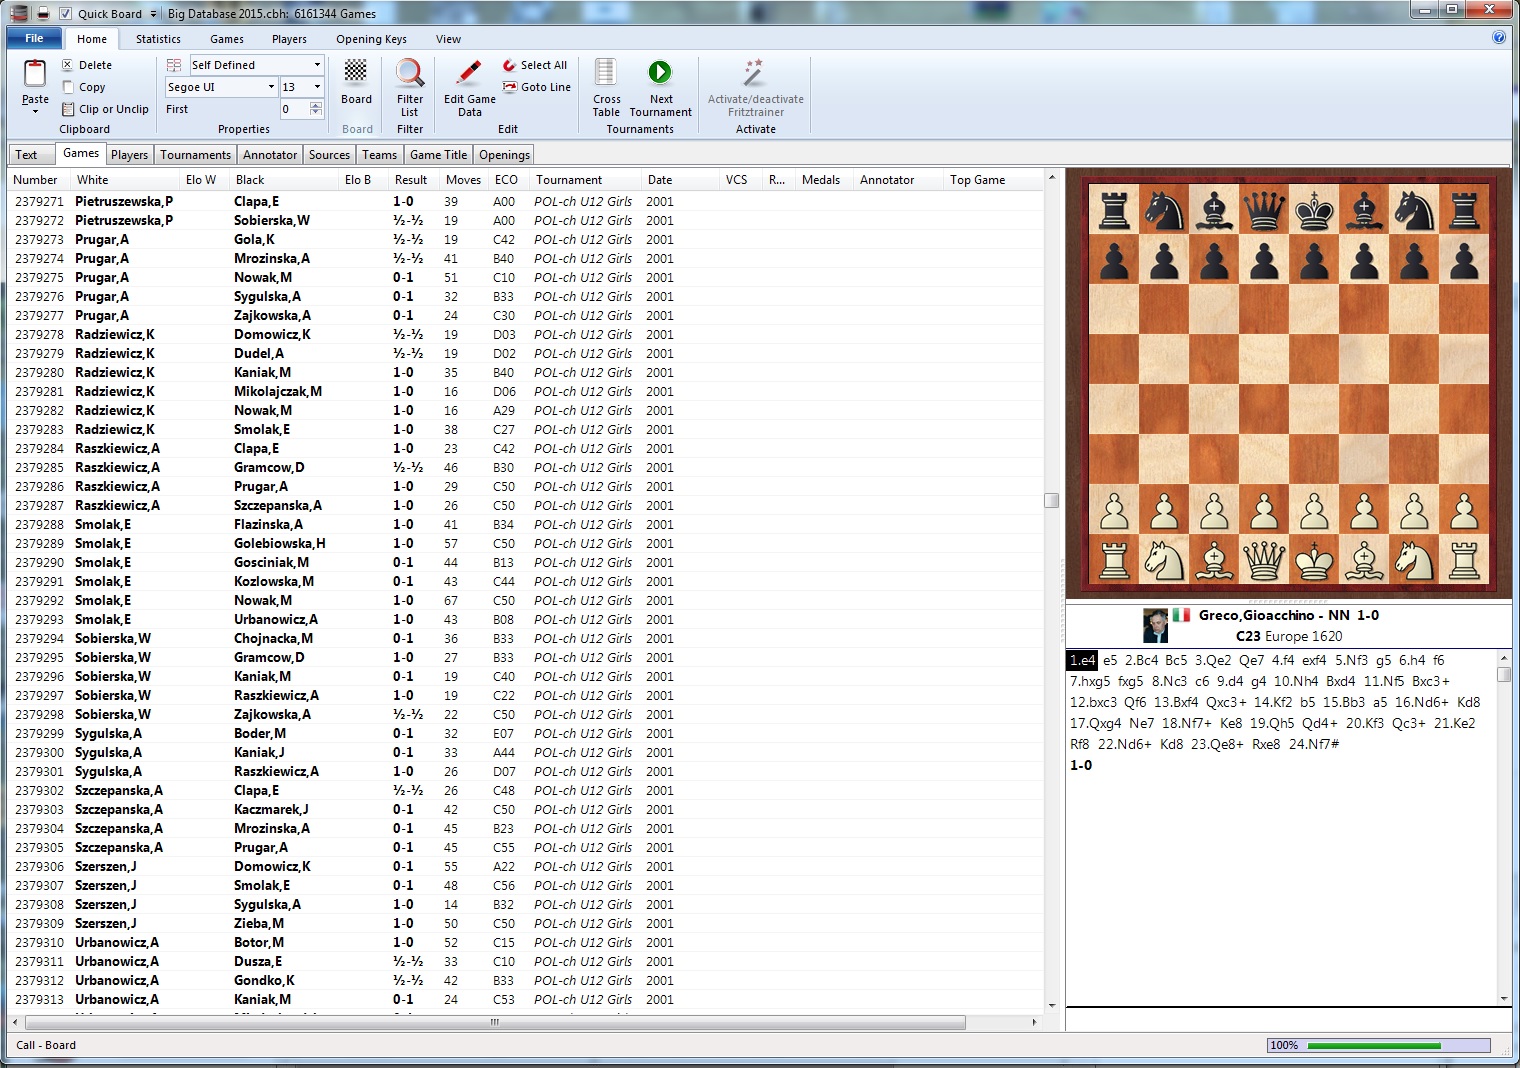Sort by the White column header
Screen dimensions: 1520x1068
pos(124,180)
